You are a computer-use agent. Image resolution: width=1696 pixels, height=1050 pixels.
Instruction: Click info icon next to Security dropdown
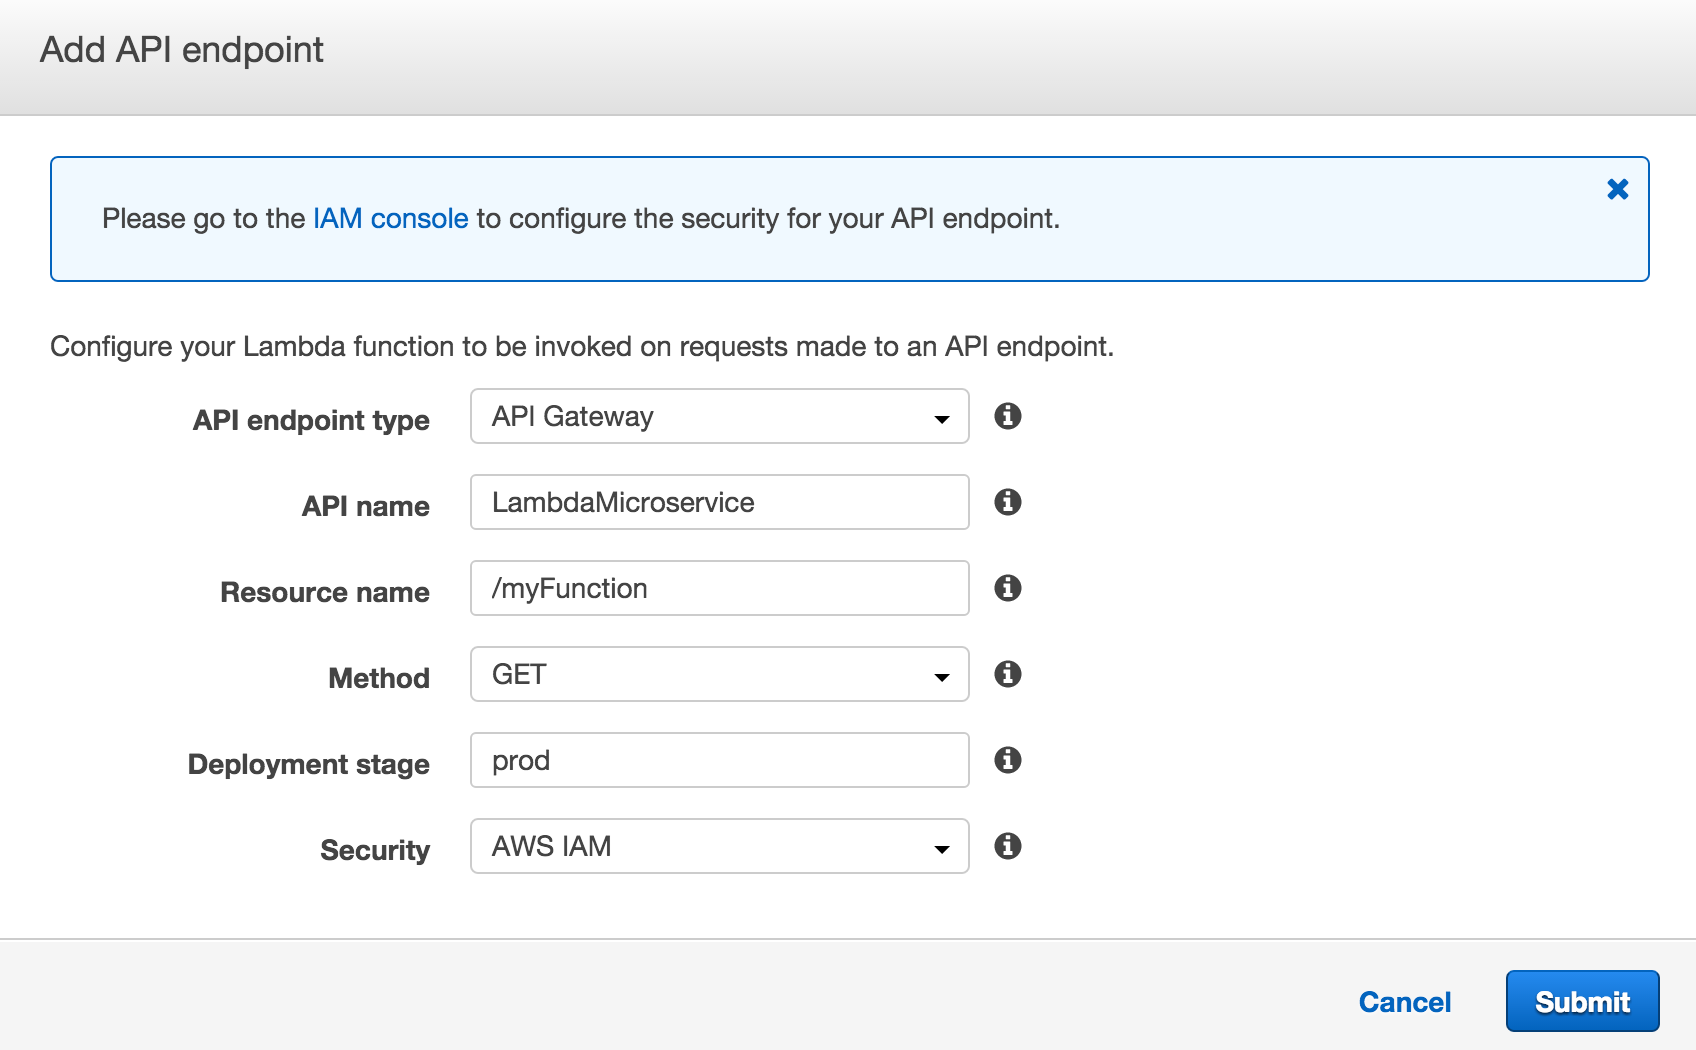click(1008, 846)
